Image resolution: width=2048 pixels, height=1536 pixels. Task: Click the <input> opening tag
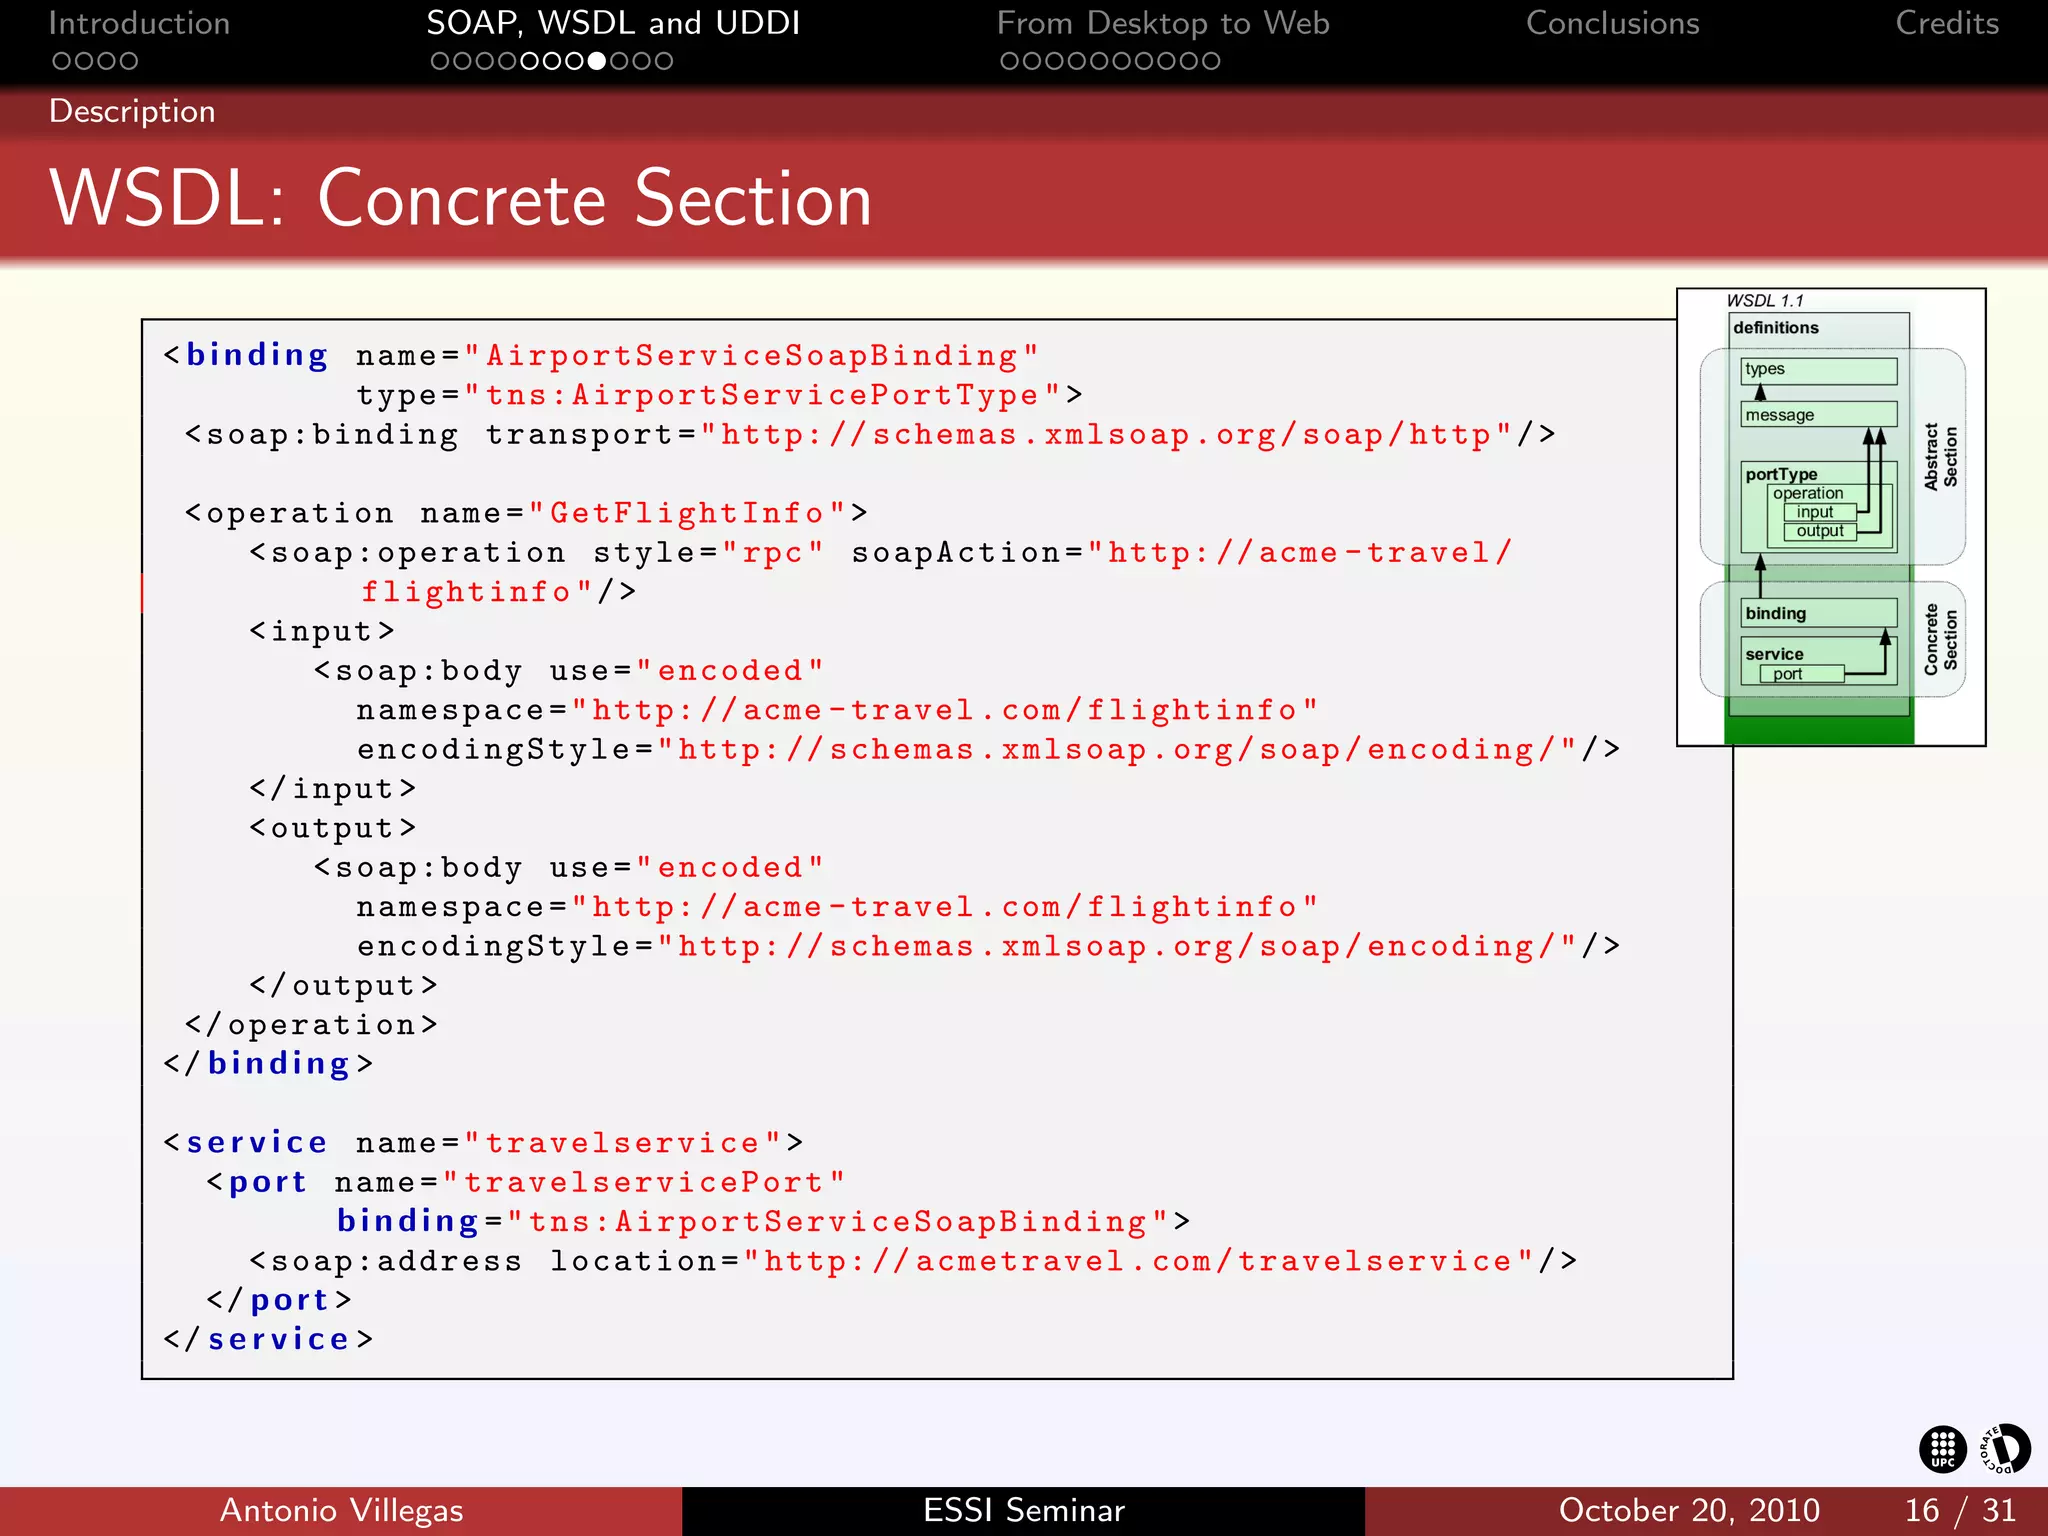[322, 632]
